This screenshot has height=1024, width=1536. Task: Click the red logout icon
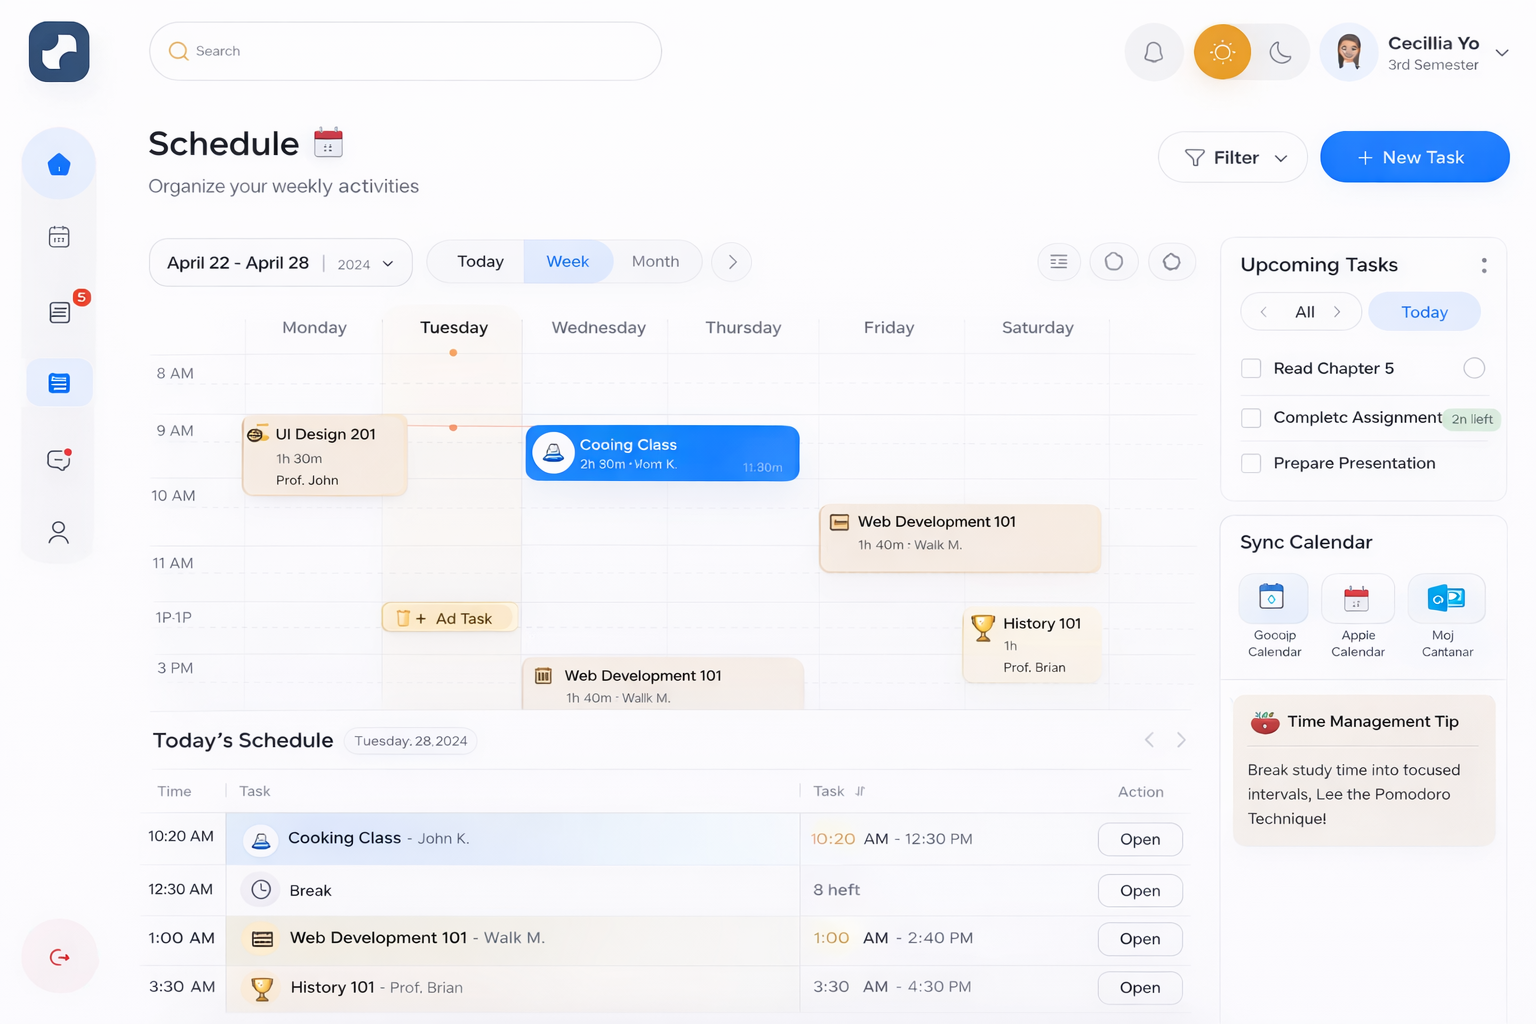coord(60,957)
